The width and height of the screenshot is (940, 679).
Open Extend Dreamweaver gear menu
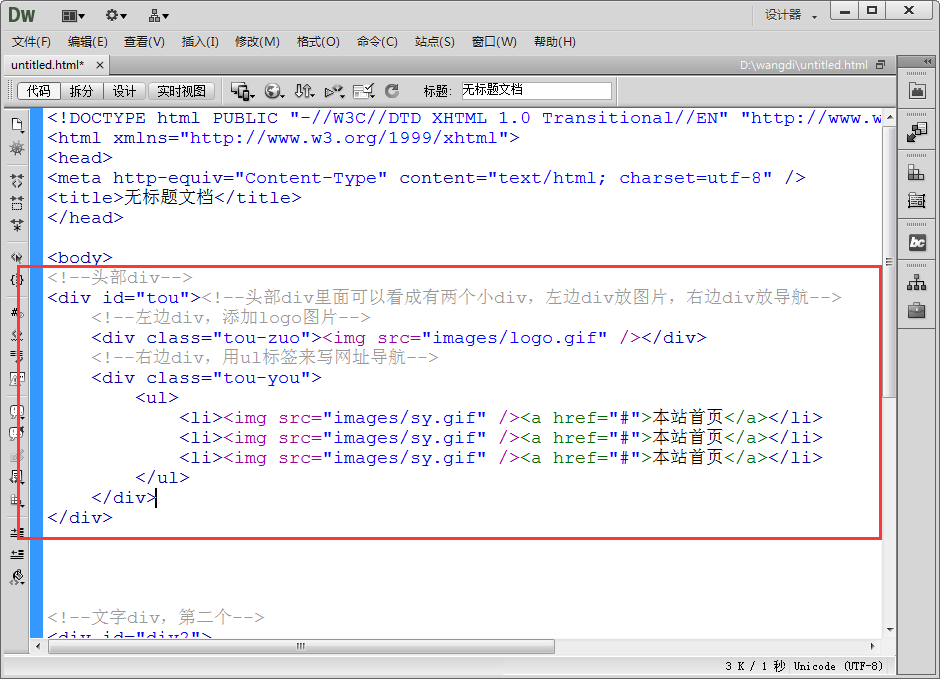[x=116, y=16]
